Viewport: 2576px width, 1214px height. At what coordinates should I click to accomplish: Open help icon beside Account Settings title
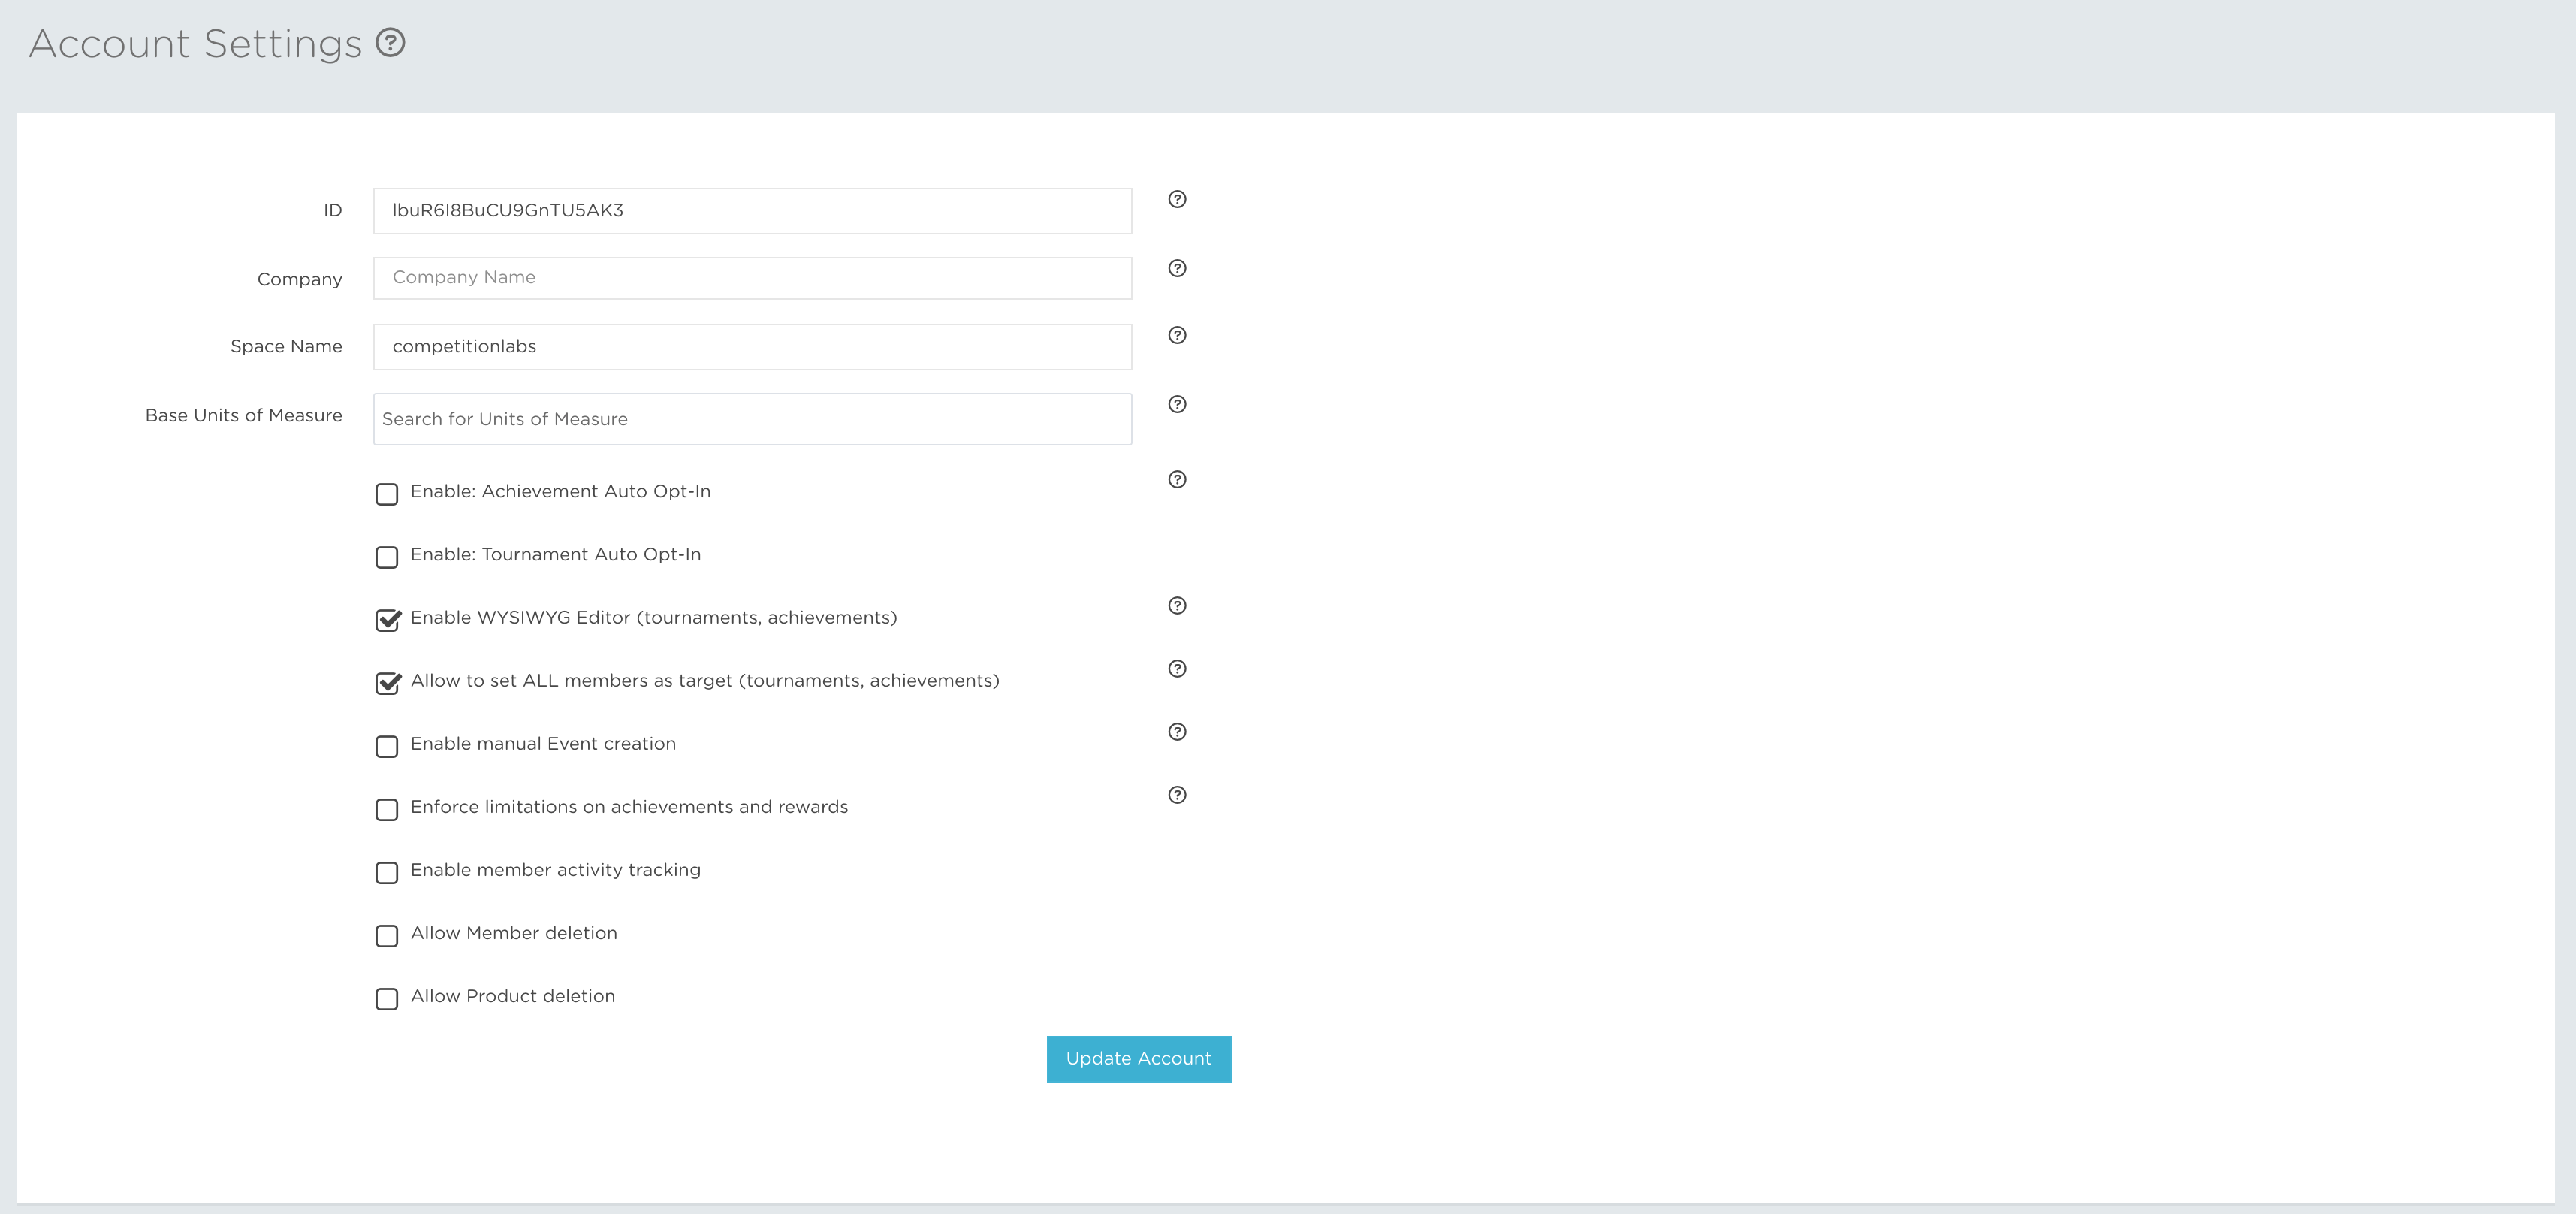point(390,43)
